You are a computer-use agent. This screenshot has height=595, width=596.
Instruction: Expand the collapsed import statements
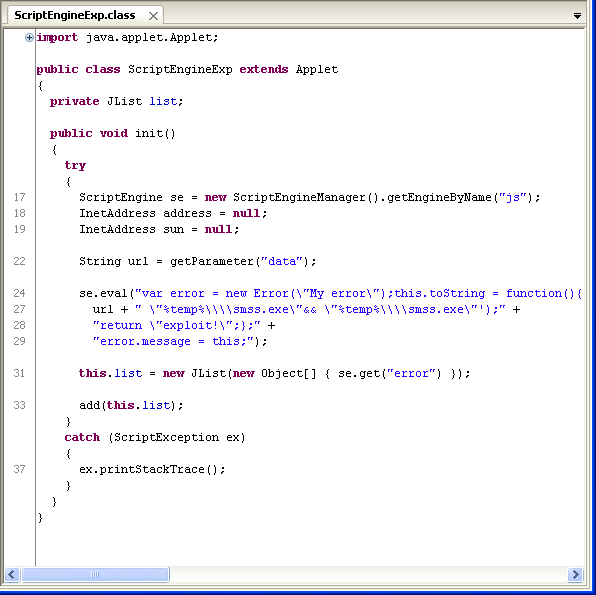tap(29, 37)
